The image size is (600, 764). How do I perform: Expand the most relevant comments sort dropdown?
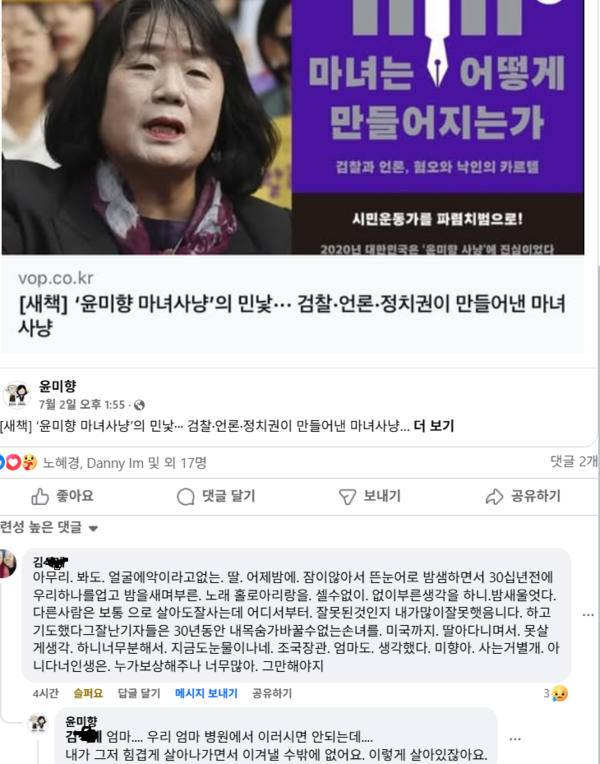point(49,528)
